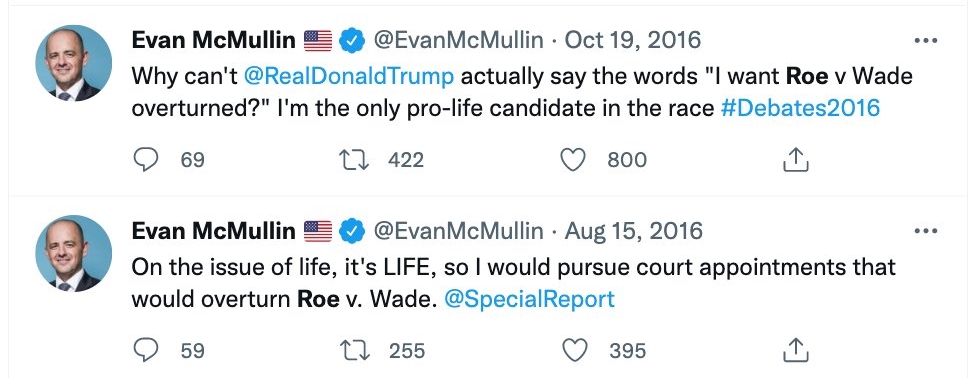This screenshot has width=974, height=378.
Task: Open the #Debates2016 hashtag
Action: coord(800,108)
